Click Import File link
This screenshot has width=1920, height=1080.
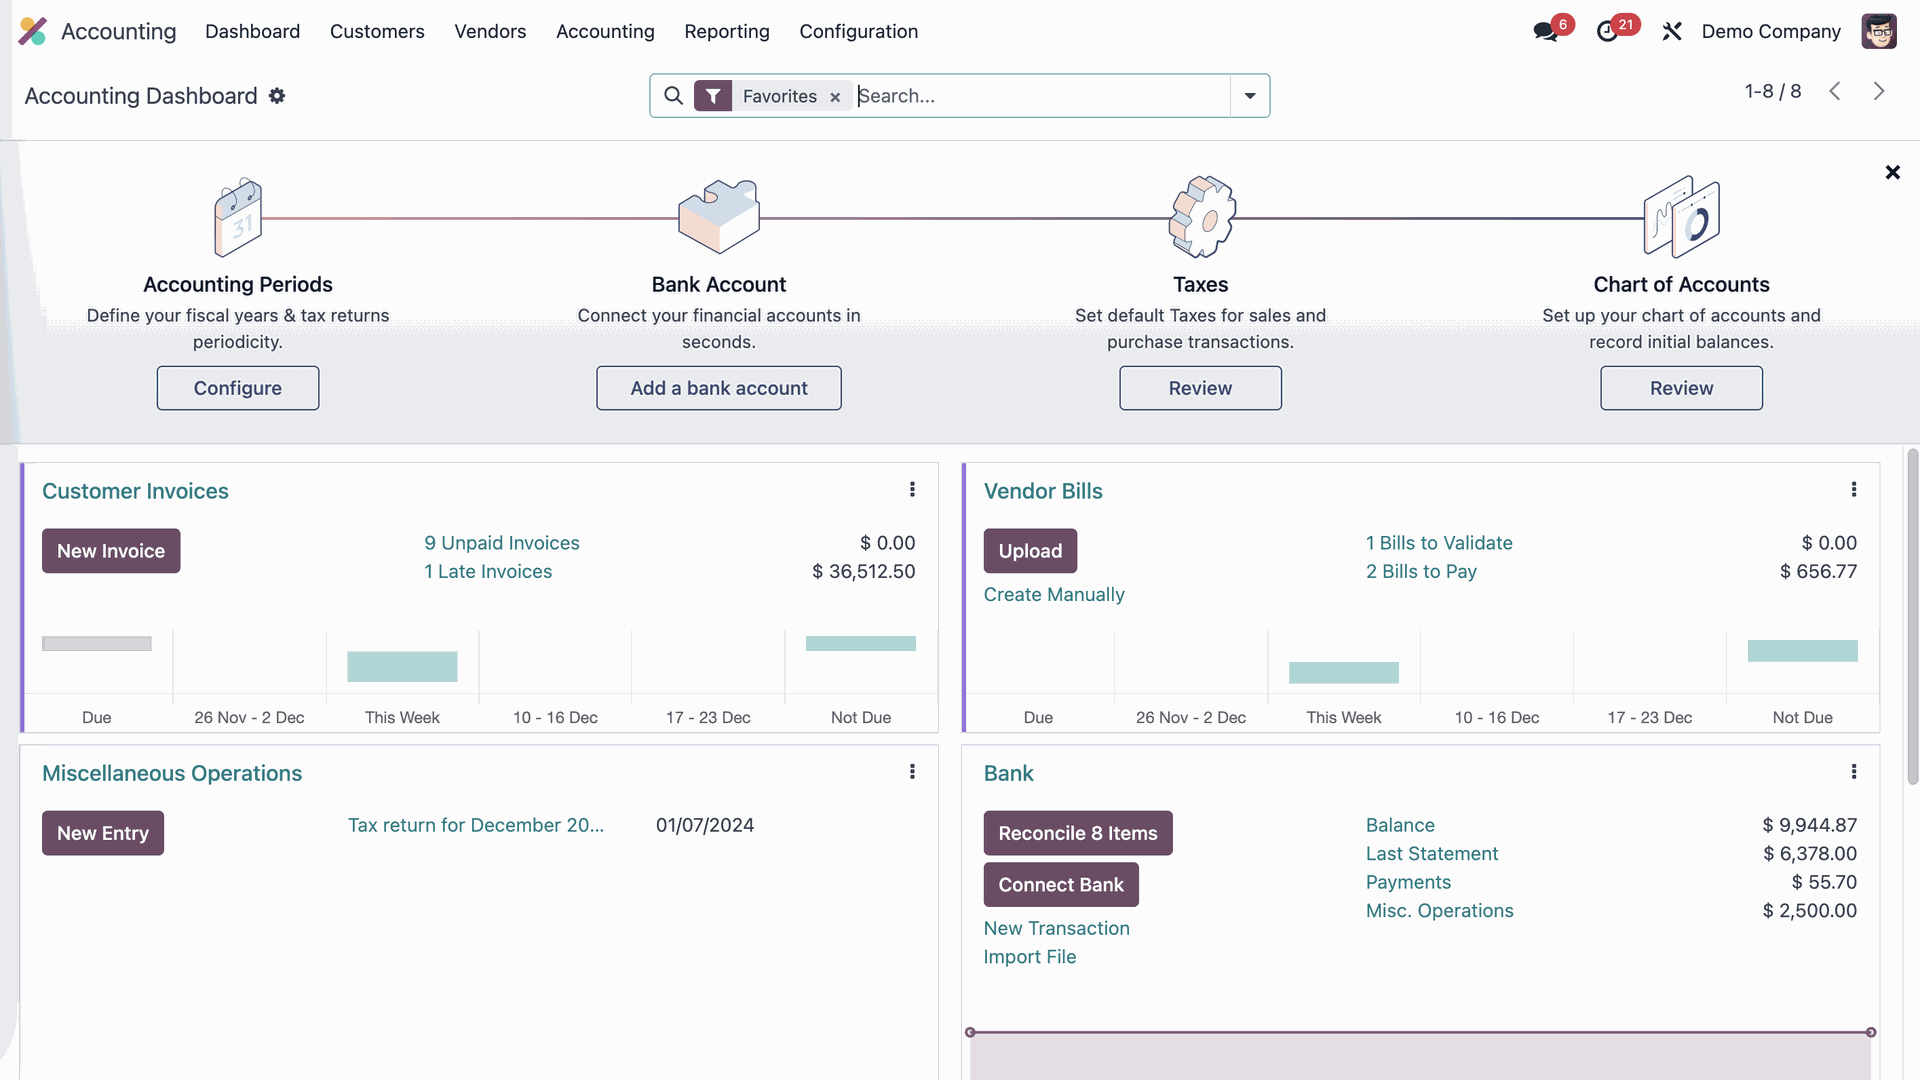1030,957
